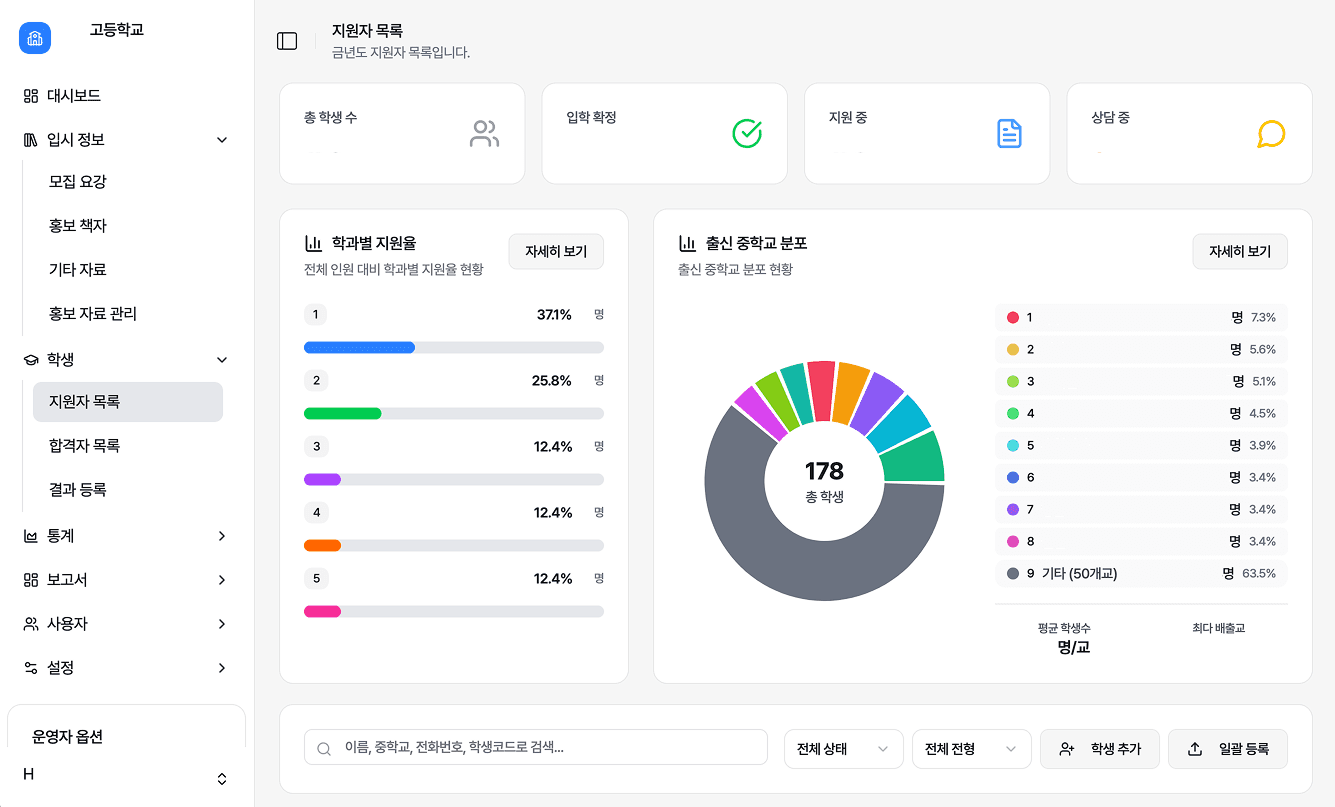
Task: Click the 178 총 학생 donut center
Action: (x=824, y=481)
